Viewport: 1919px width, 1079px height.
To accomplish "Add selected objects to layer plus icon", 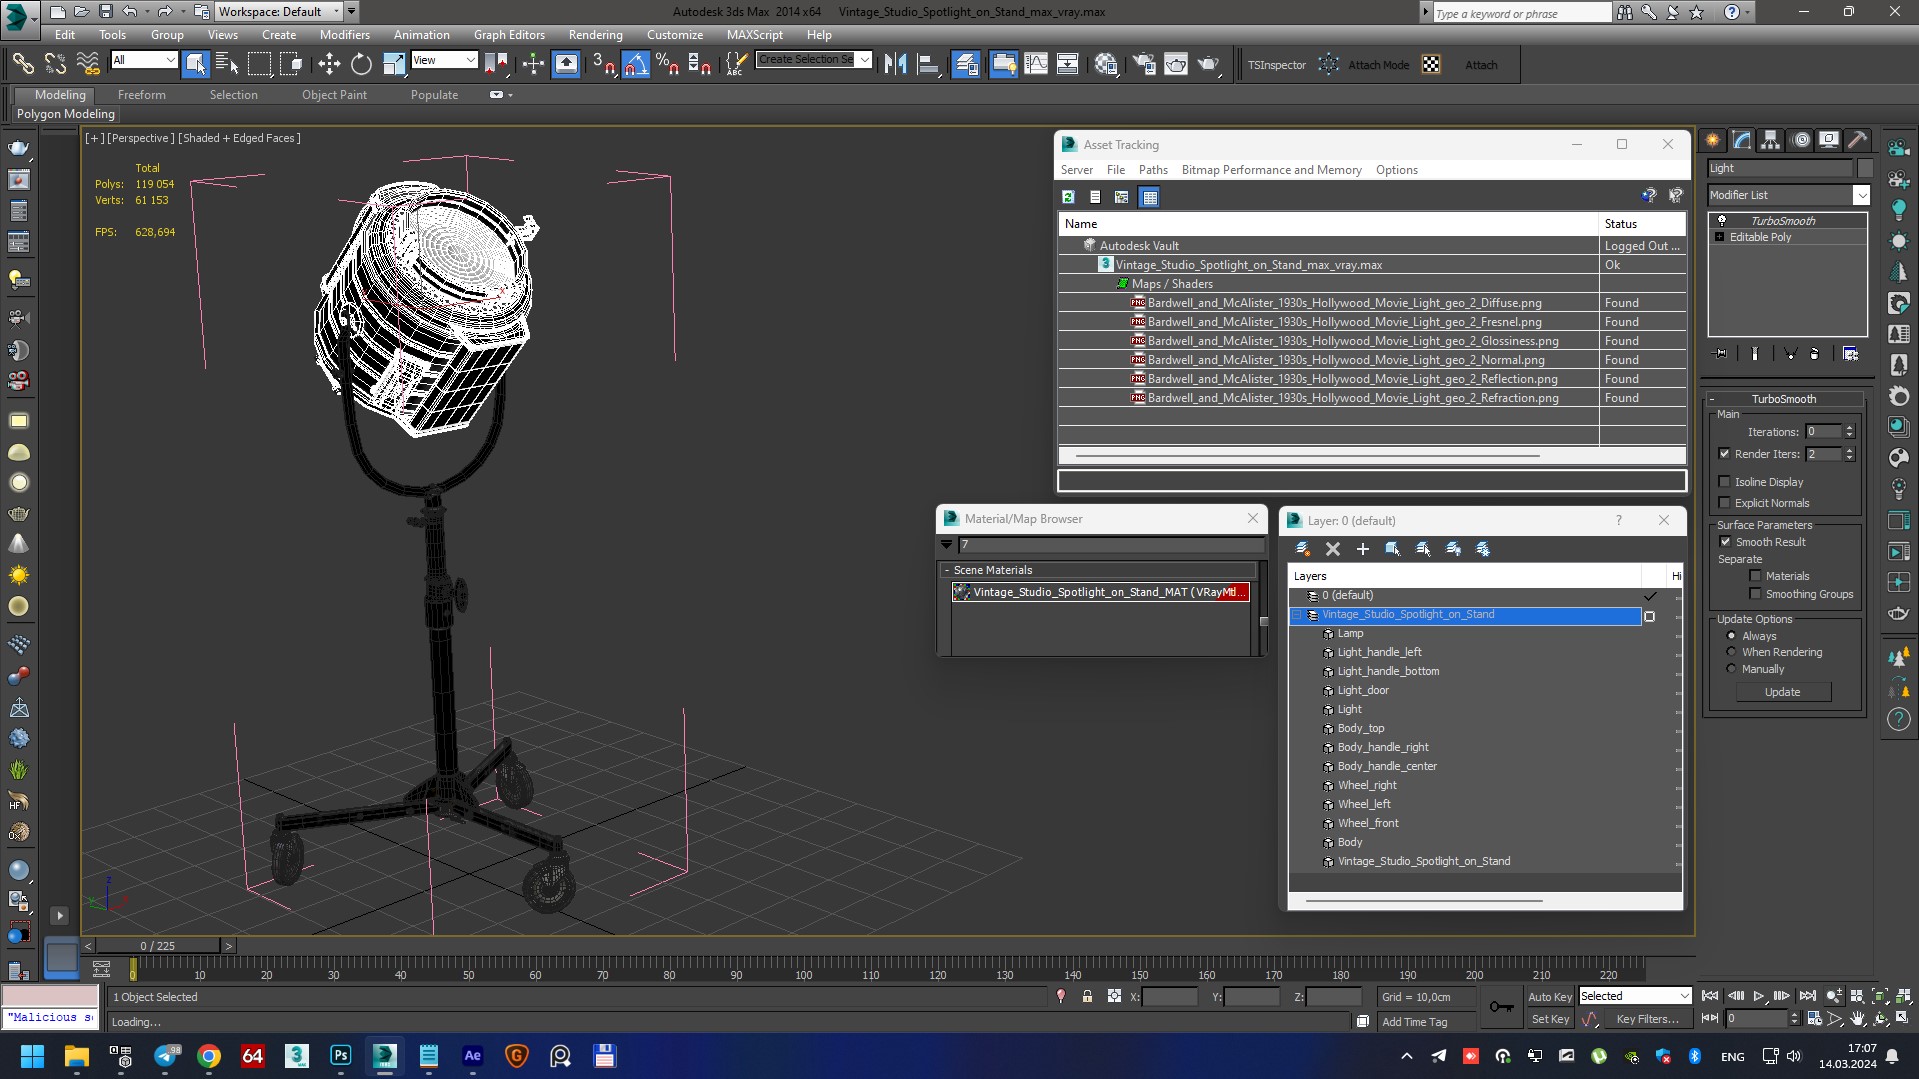I will [1362, 549].
